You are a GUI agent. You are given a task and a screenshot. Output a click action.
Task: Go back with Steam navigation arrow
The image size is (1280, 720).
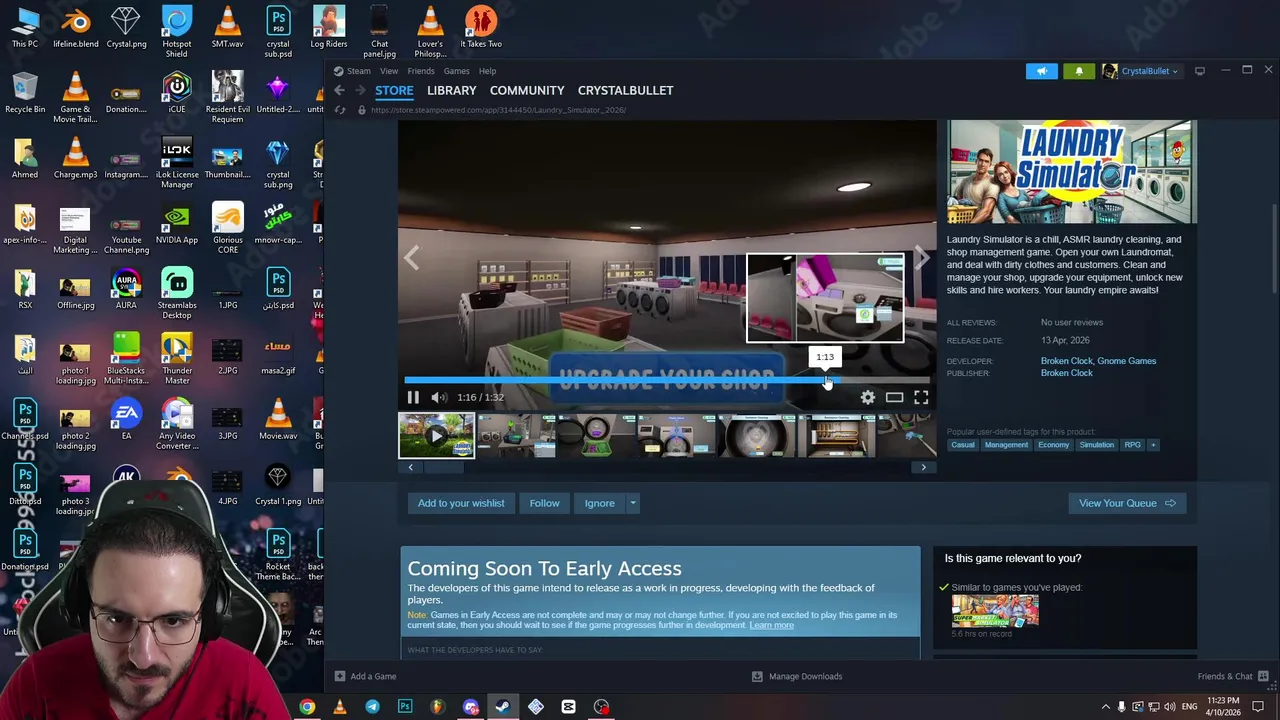tap(339, 90)
